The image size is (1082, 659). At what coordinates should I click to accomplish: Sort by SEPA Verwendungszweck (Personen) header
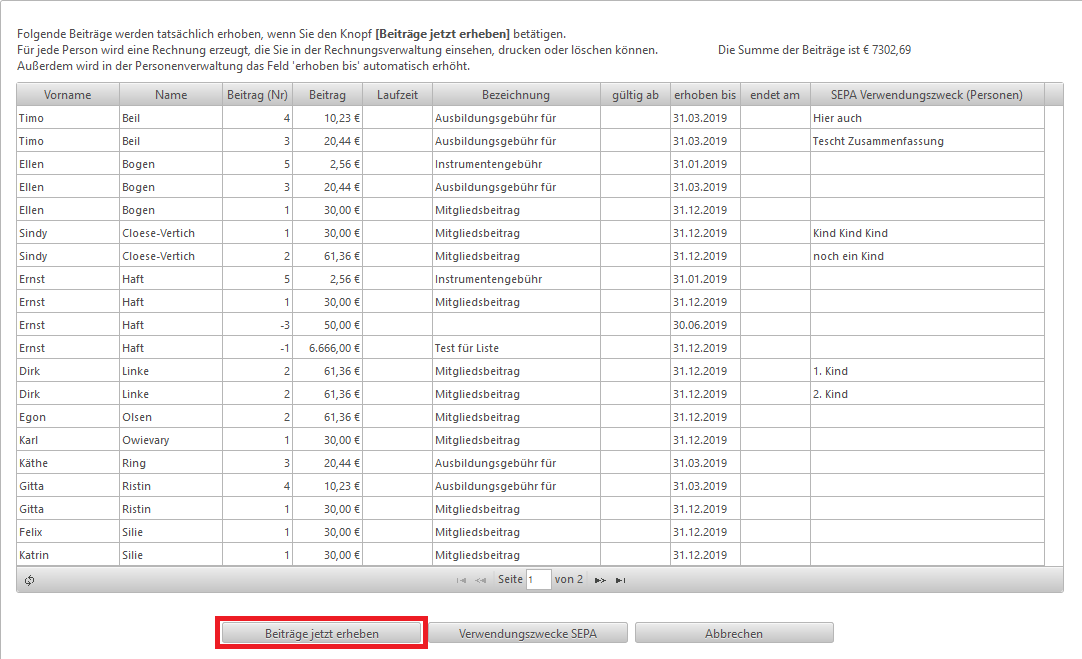coord(927,95)
